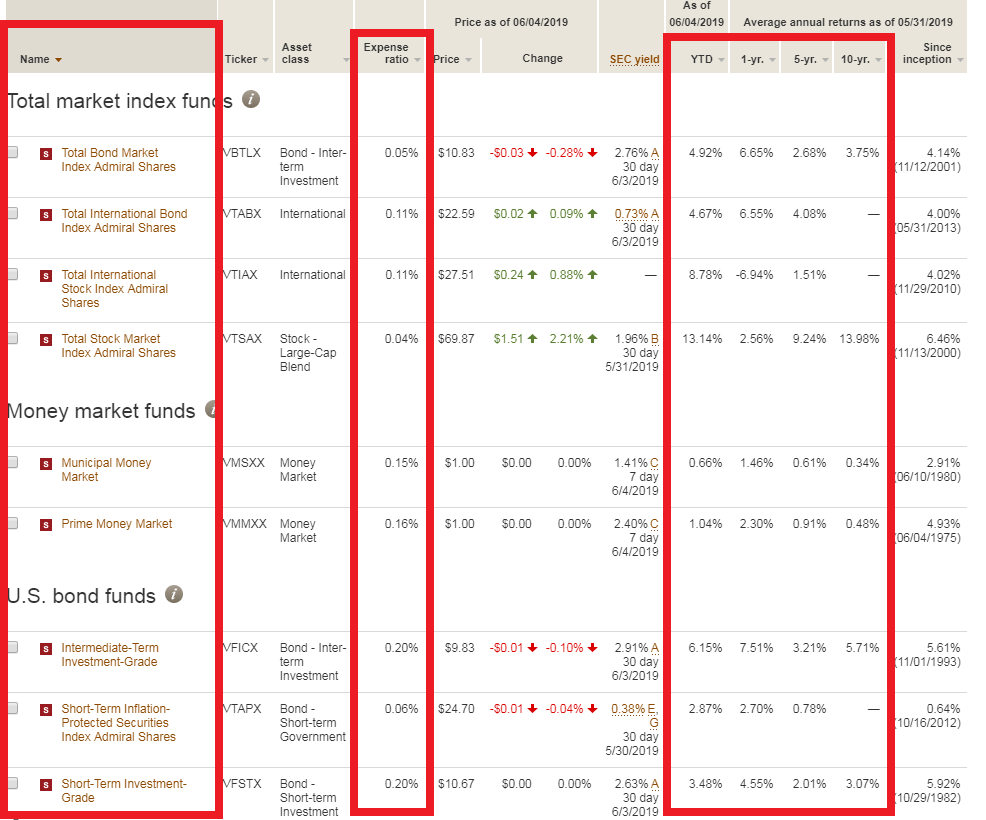Click the Change column header

(x=542, y=58)
